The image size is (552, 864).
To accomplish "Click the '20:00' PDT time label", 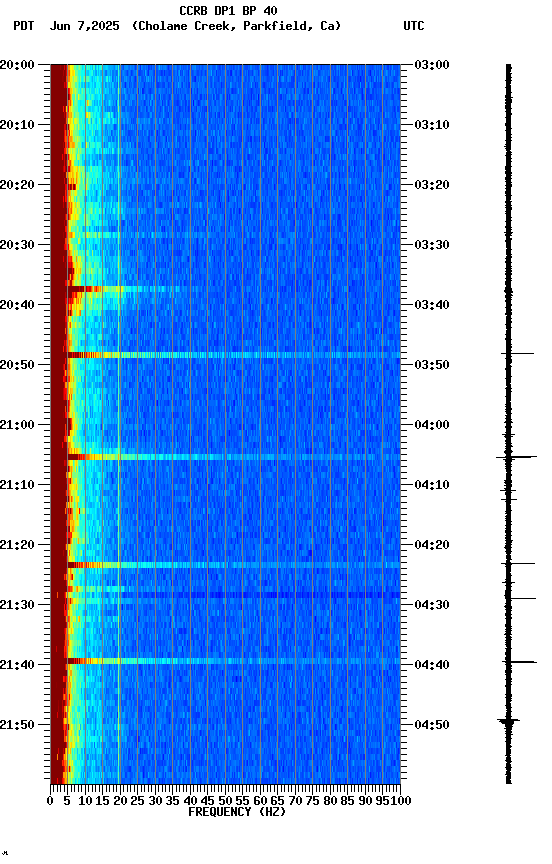I will tap(17, 65).
